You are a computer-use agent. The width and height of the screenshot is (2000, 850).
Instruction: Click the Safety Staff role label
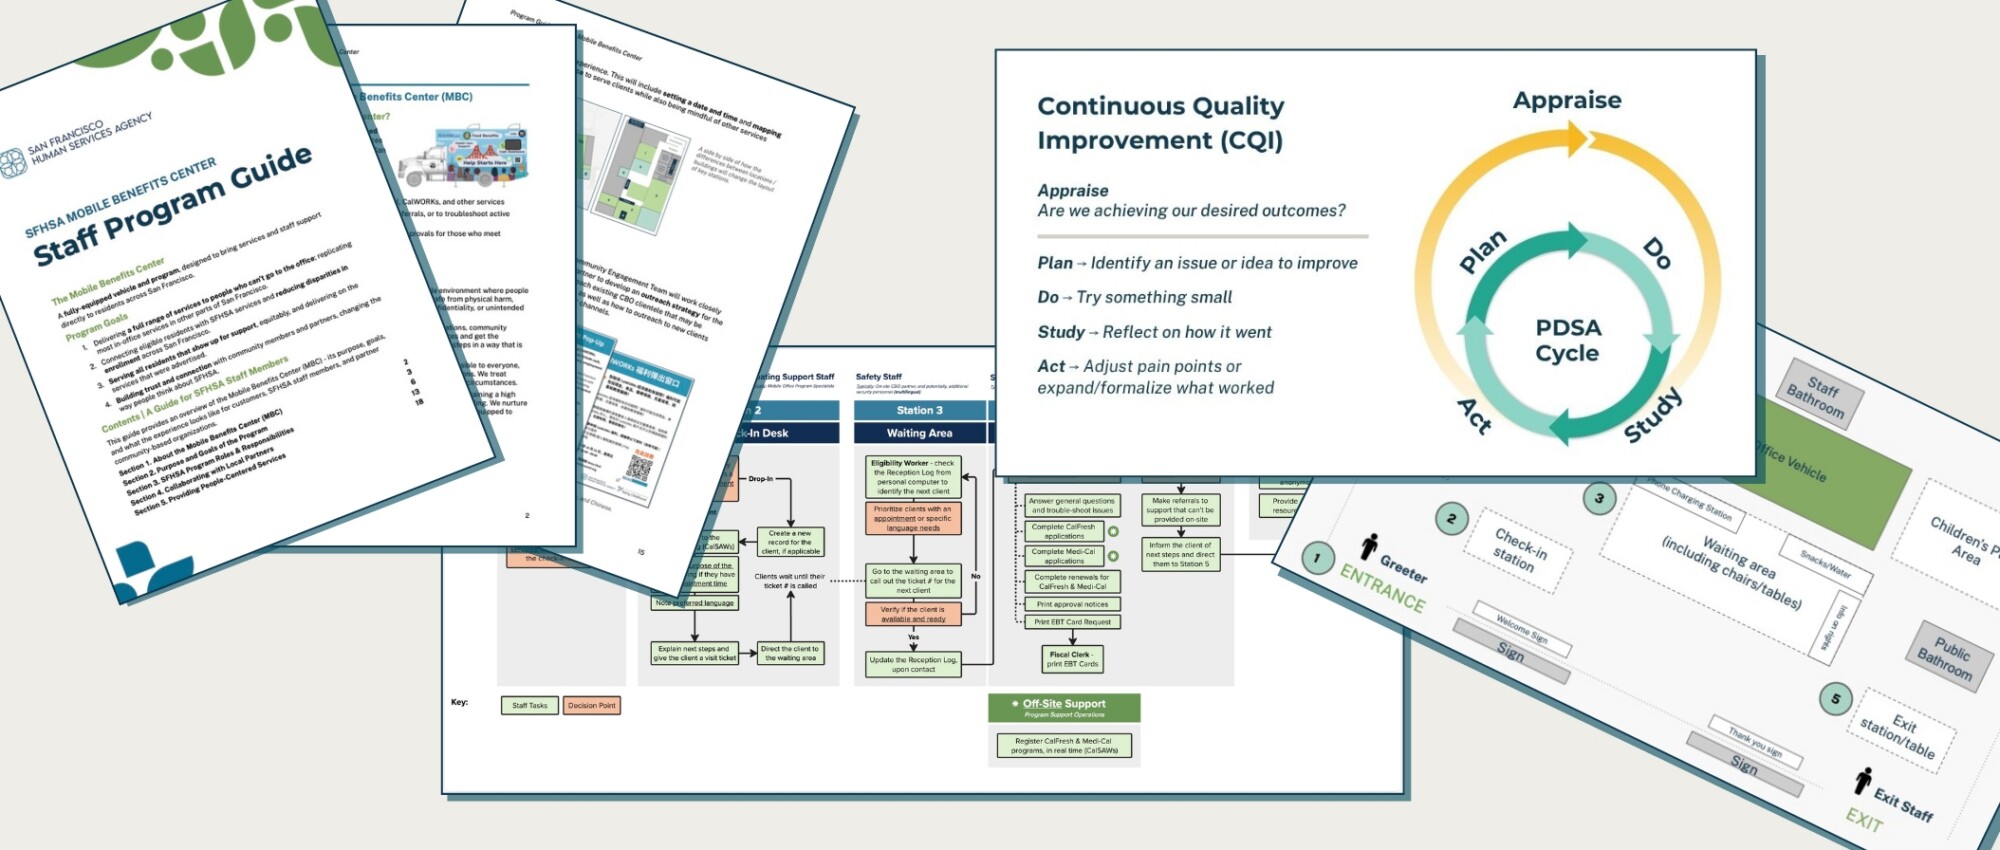879,377
